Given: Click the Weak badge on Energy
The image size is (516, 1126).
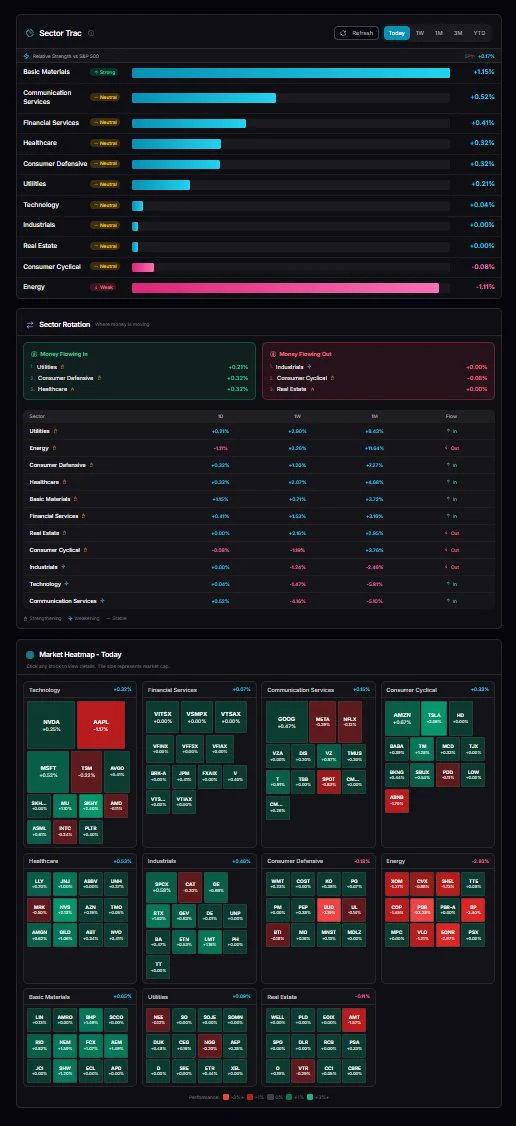Looking at the screenshot, I should (x=103, y=287).
